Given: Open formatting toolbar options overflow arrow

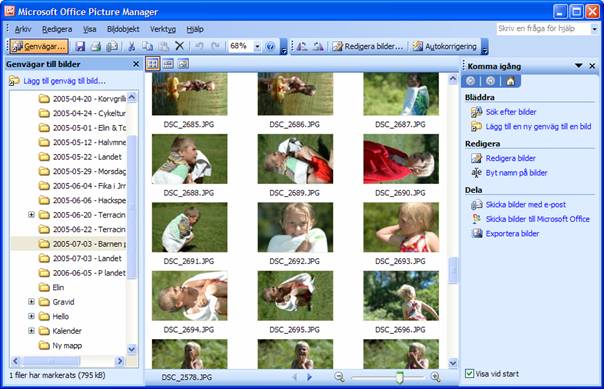Looking at the screenshot, I should coord(485,47).
